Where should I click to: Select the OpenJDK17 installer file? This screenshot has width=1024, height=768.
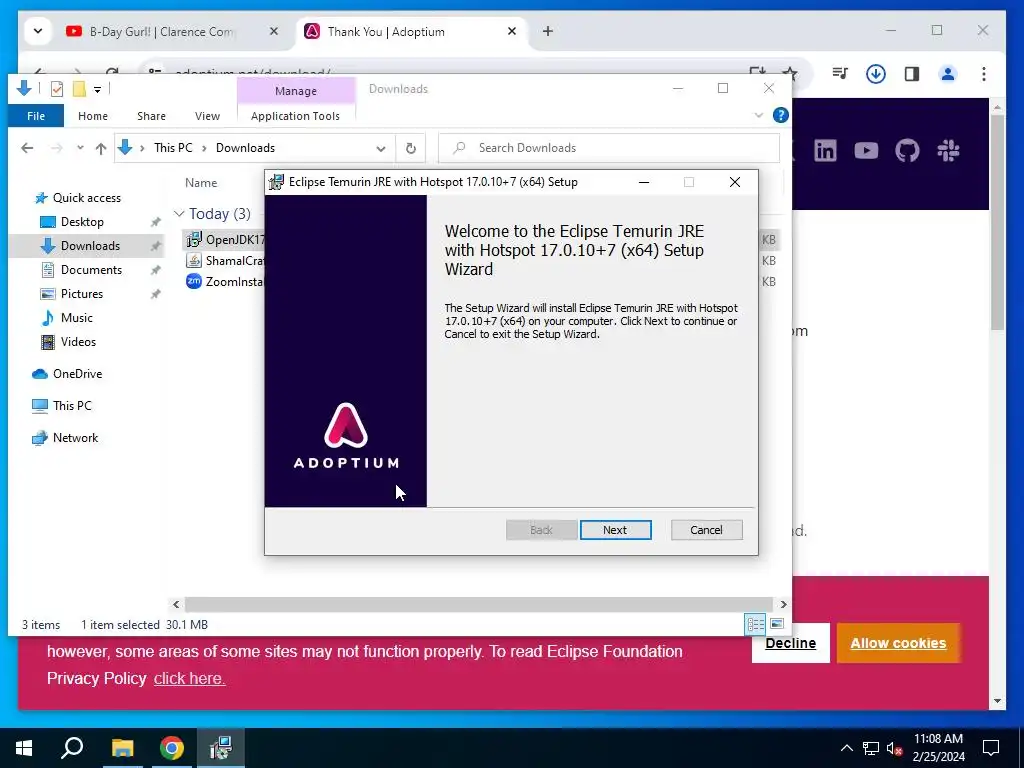(x=225, y=240)
